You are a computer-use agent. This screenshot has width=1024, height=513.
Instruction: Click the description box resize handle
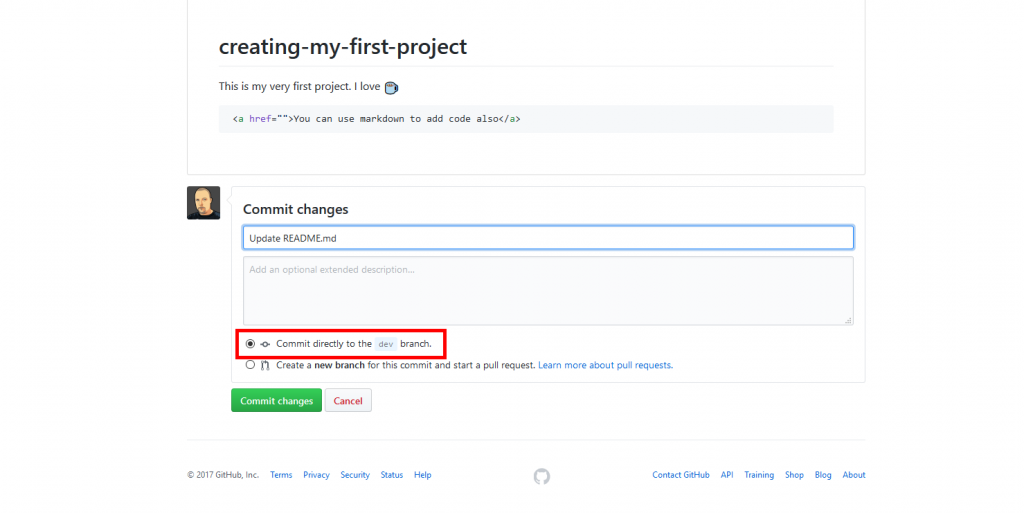848,320
